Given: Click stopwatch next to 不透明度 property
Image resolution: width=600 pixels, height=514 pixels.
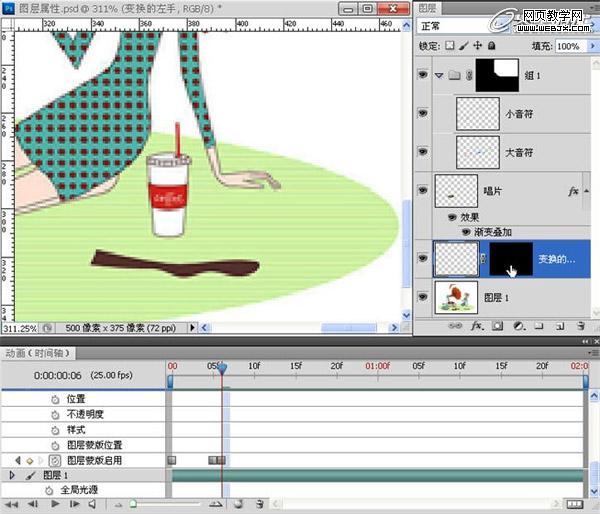Looking at the screenshot, I should click(x=55, y=414).
